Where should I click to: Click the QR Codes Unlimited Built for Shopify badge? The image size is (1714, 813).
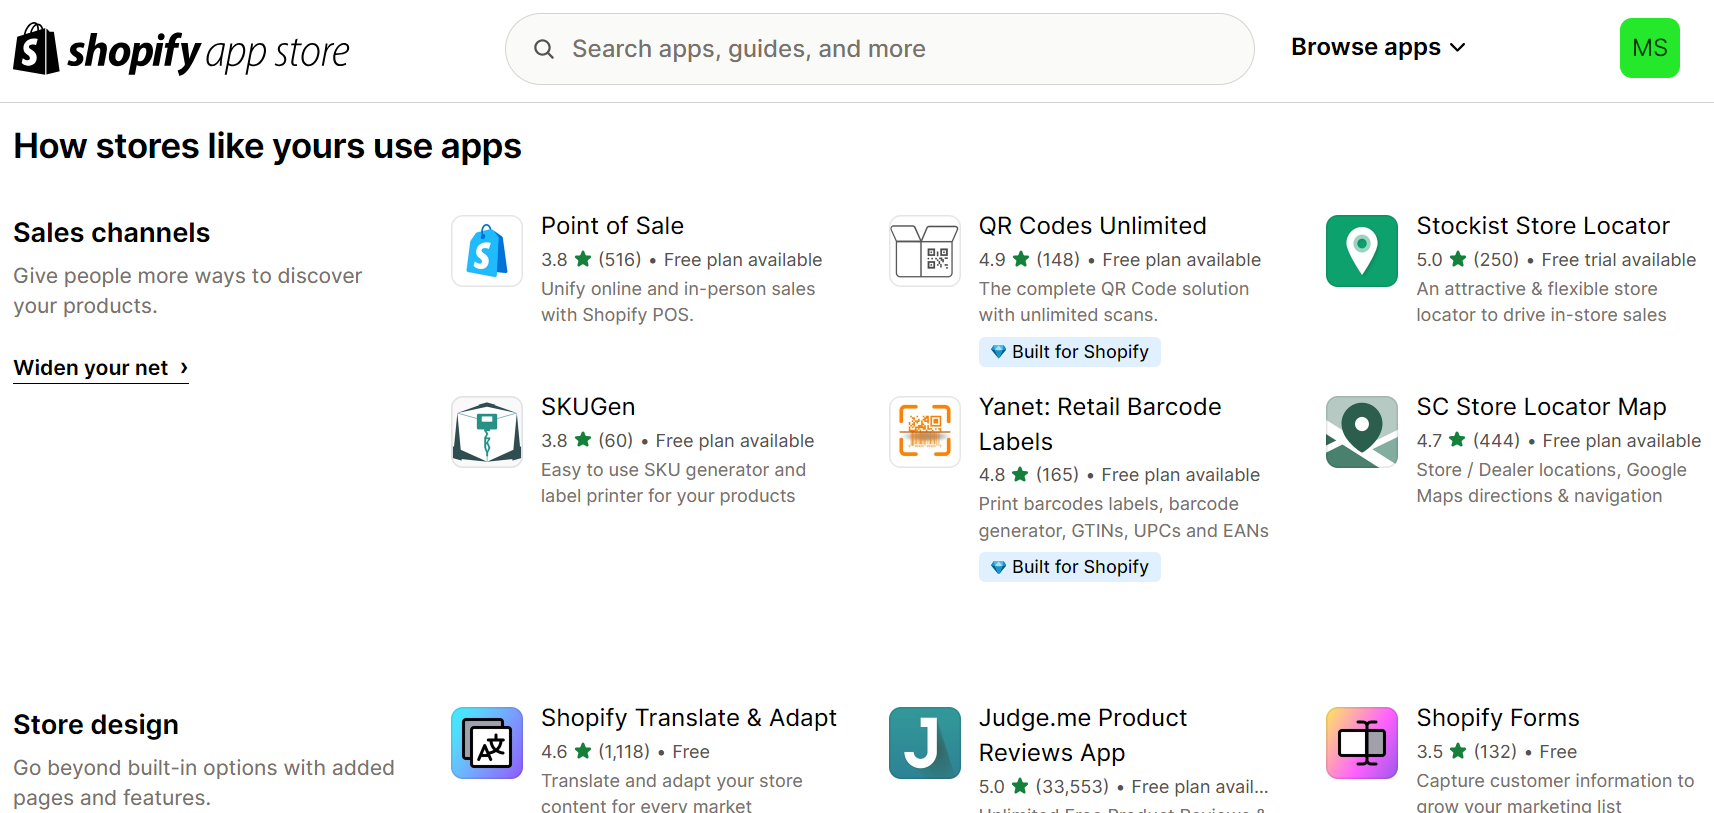click(x=1069, y=351)
